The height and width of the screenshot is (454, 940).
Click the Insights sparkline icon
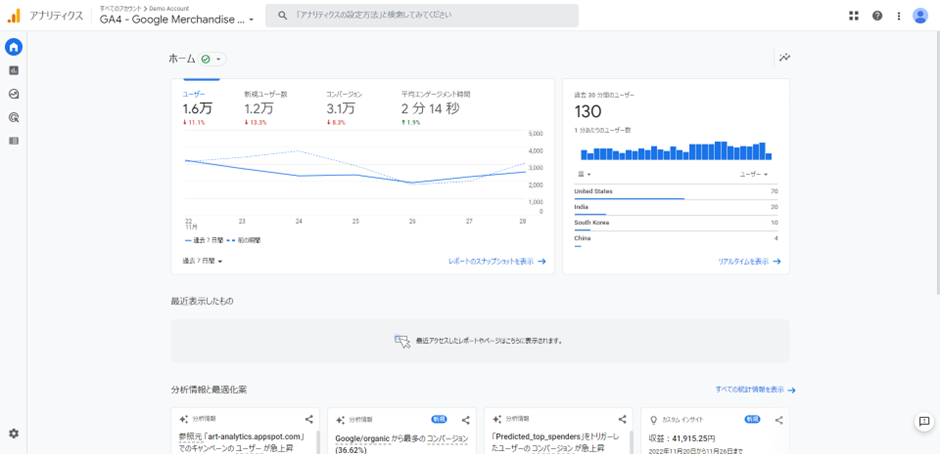(x=784, y=58)
